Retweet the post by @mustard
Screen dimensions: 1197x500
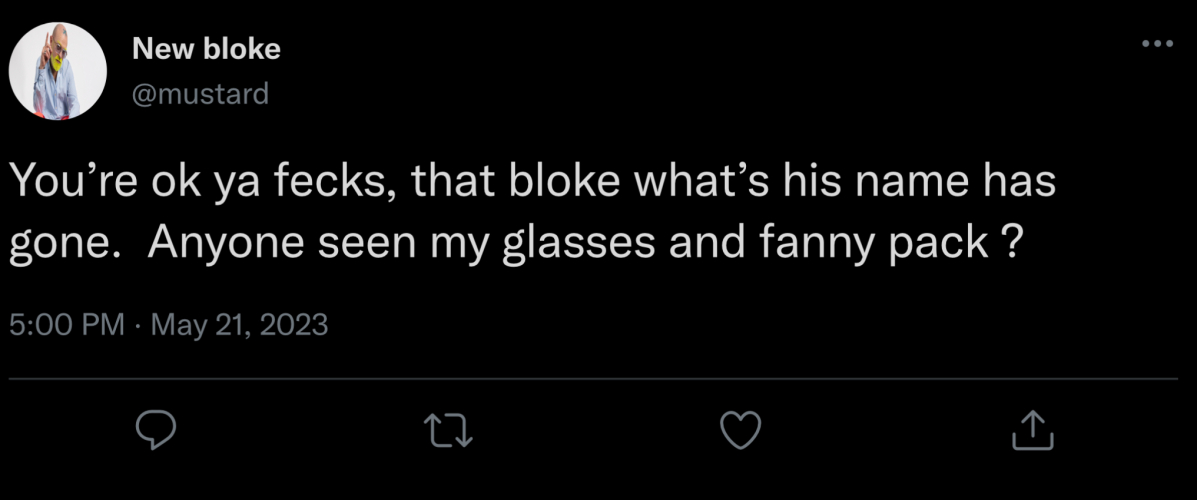(447, 430)
